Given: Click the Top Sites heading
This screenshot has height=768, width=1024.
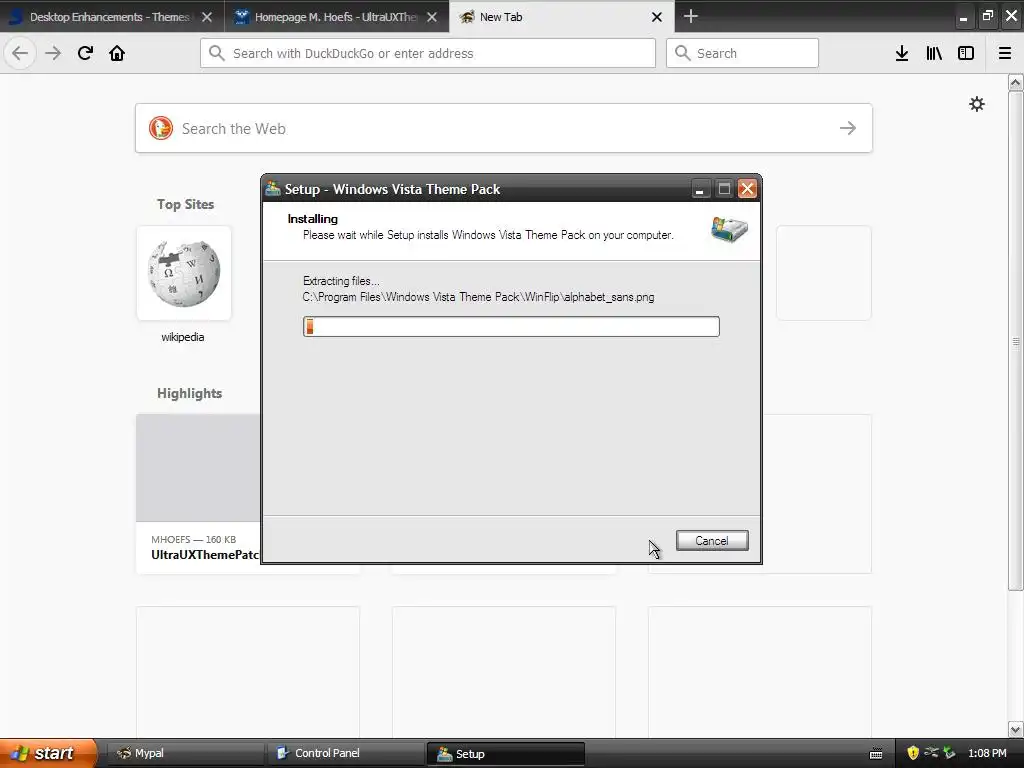Looking at the screenshot, I should pyautogui.click(x=185, y=204).
